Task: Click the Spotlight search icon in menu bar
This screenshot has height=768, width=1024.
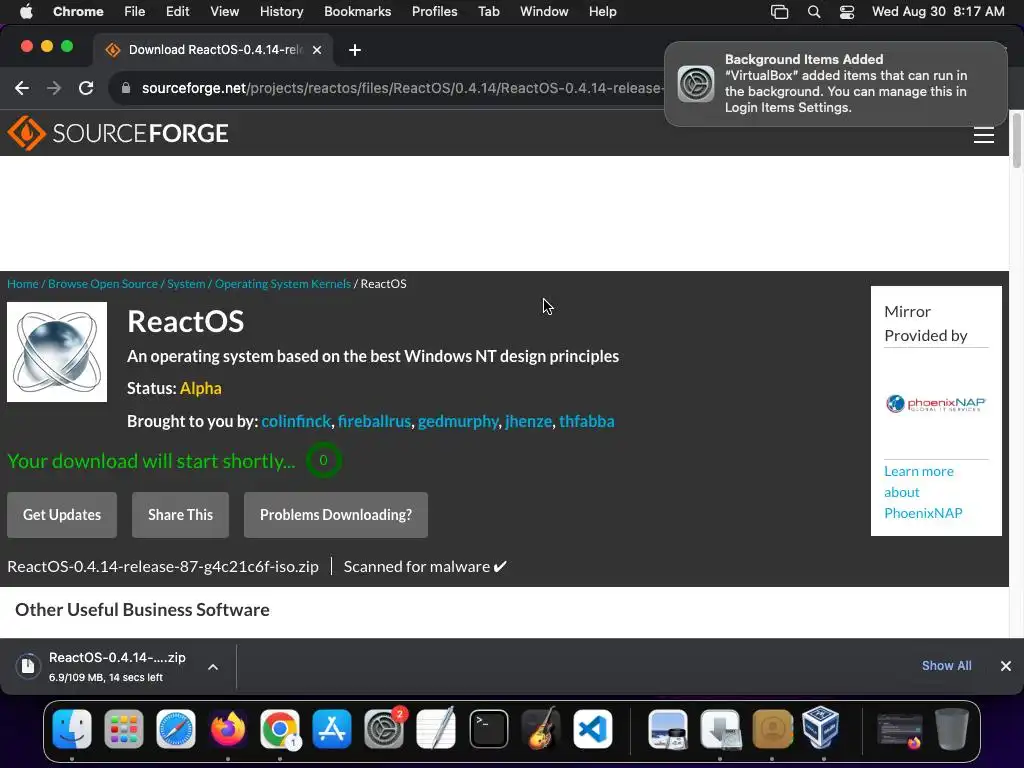Action: pyautogui.click(x=814, y=12)
